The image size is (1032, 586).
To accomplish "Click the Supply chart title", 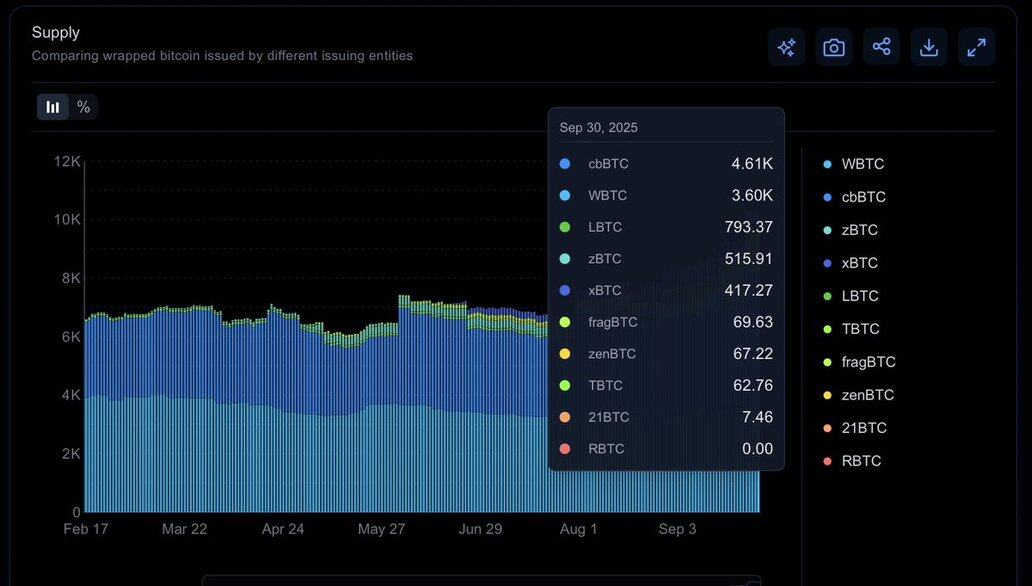I will coord(56,33).
